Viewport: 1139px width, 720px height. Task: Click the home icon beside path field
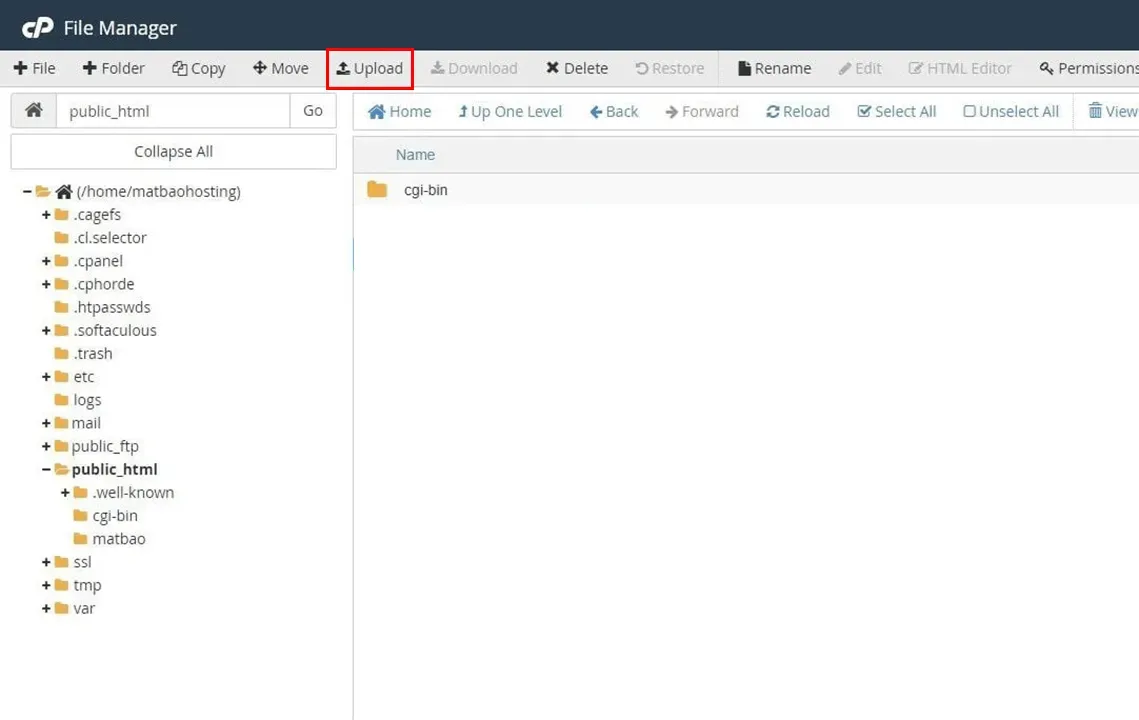click(x=33, y=110)
